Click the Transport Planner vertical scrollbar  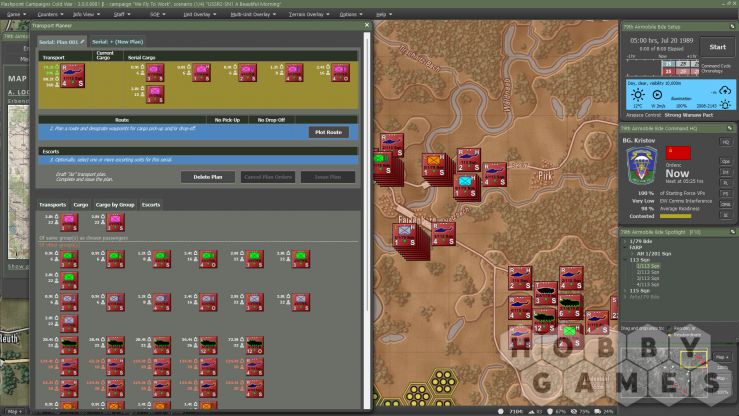367,172
